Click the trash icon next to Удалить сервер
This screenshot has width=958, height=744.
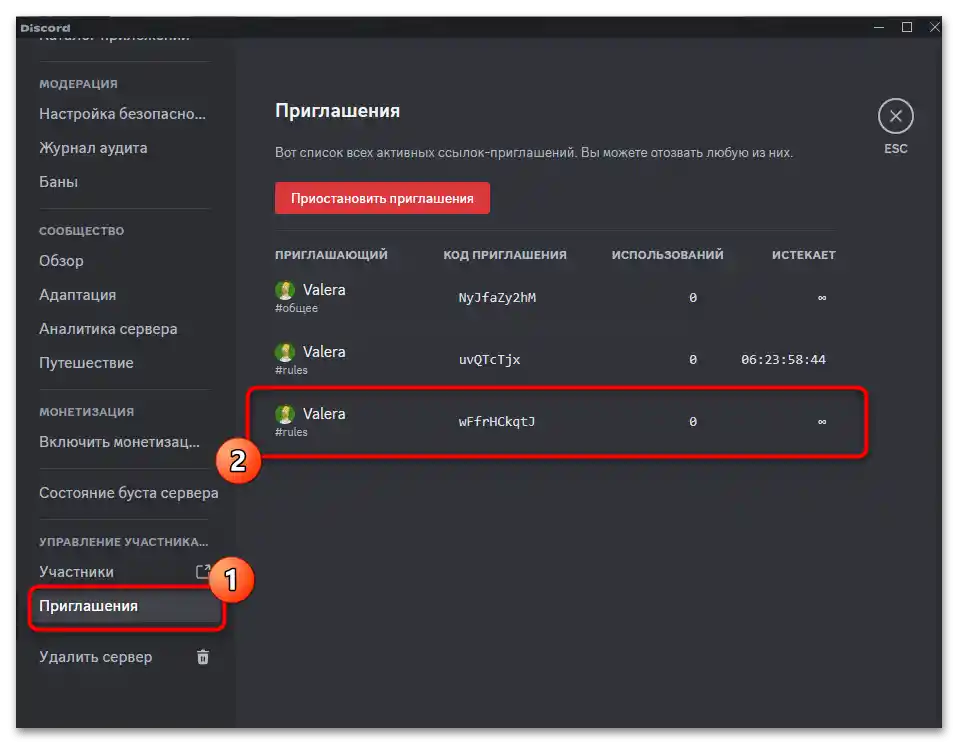[x=203, y=657]
